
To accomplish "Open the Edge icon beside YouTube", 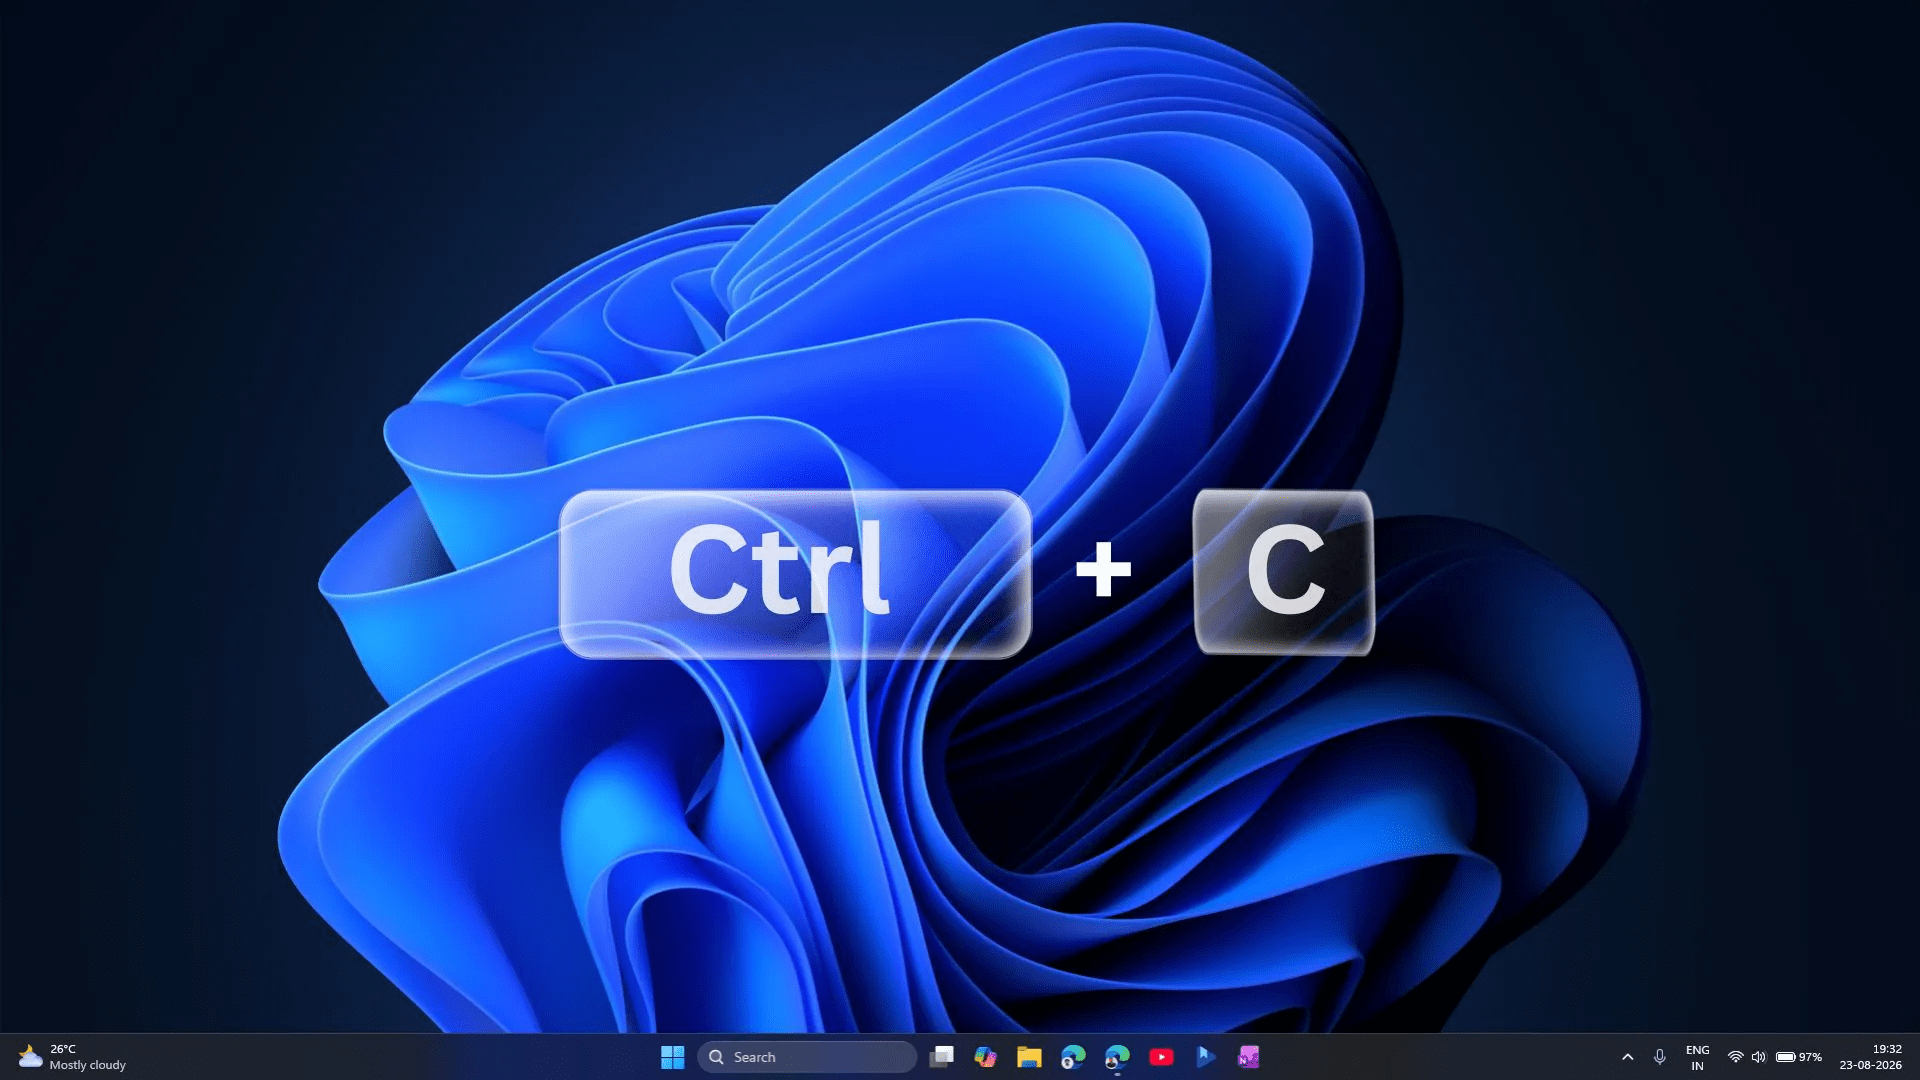I will coord(1117,1057).
